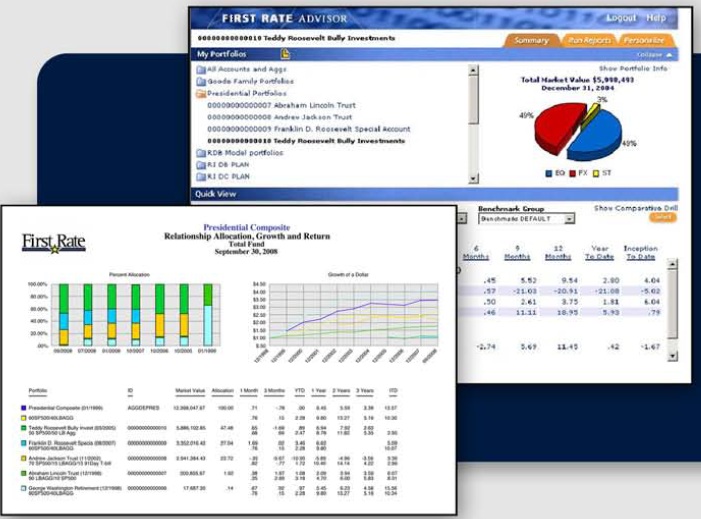Click Year To Date column header
This screenshot has width=701, height=519.
(x=600, y=253)
